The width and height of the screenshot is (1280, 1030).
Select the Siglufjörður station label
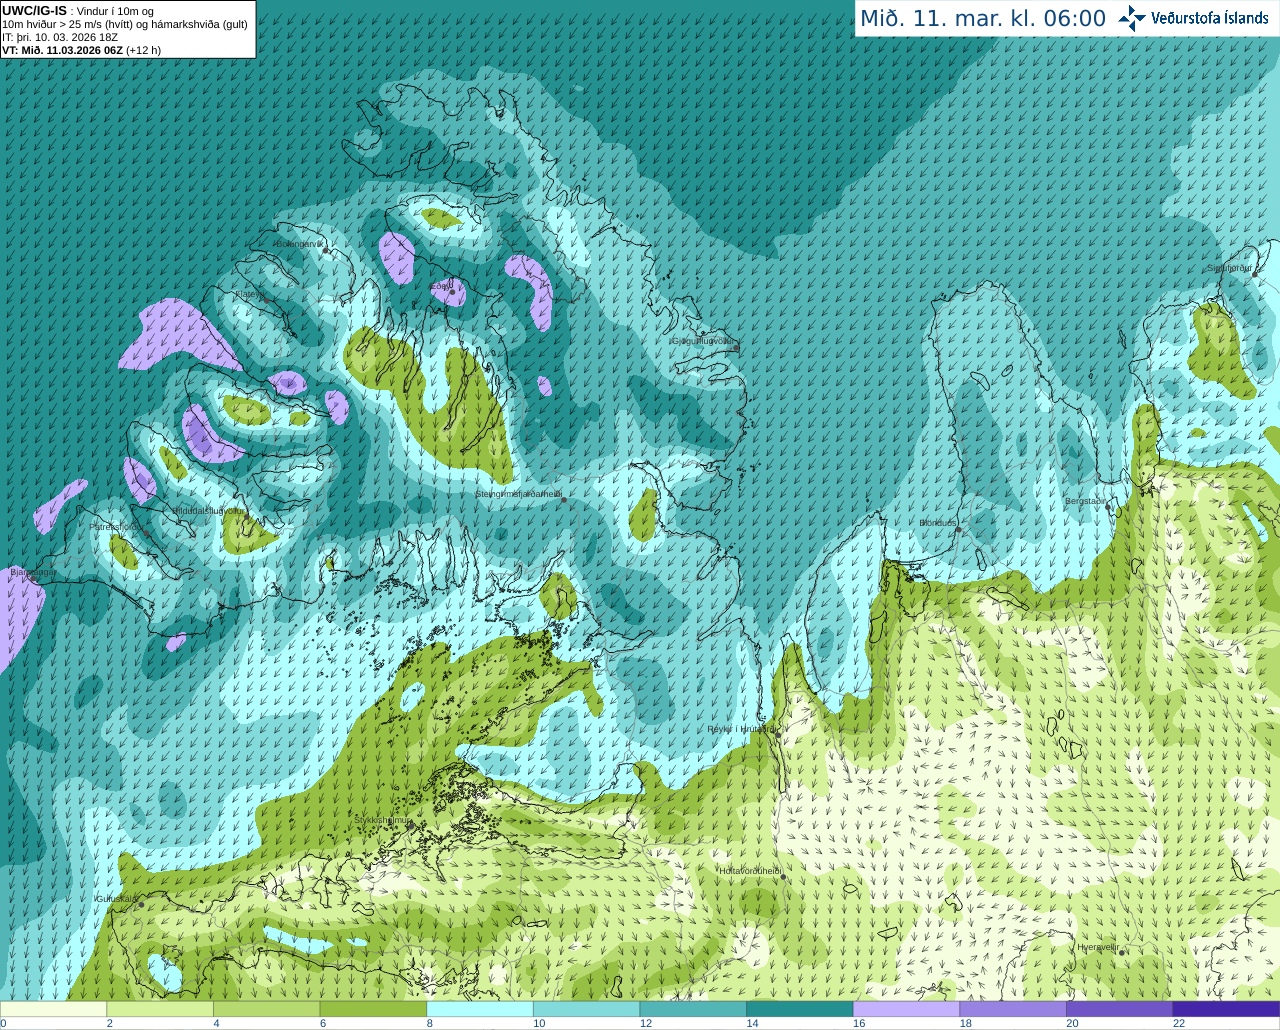click(1229, 268)
